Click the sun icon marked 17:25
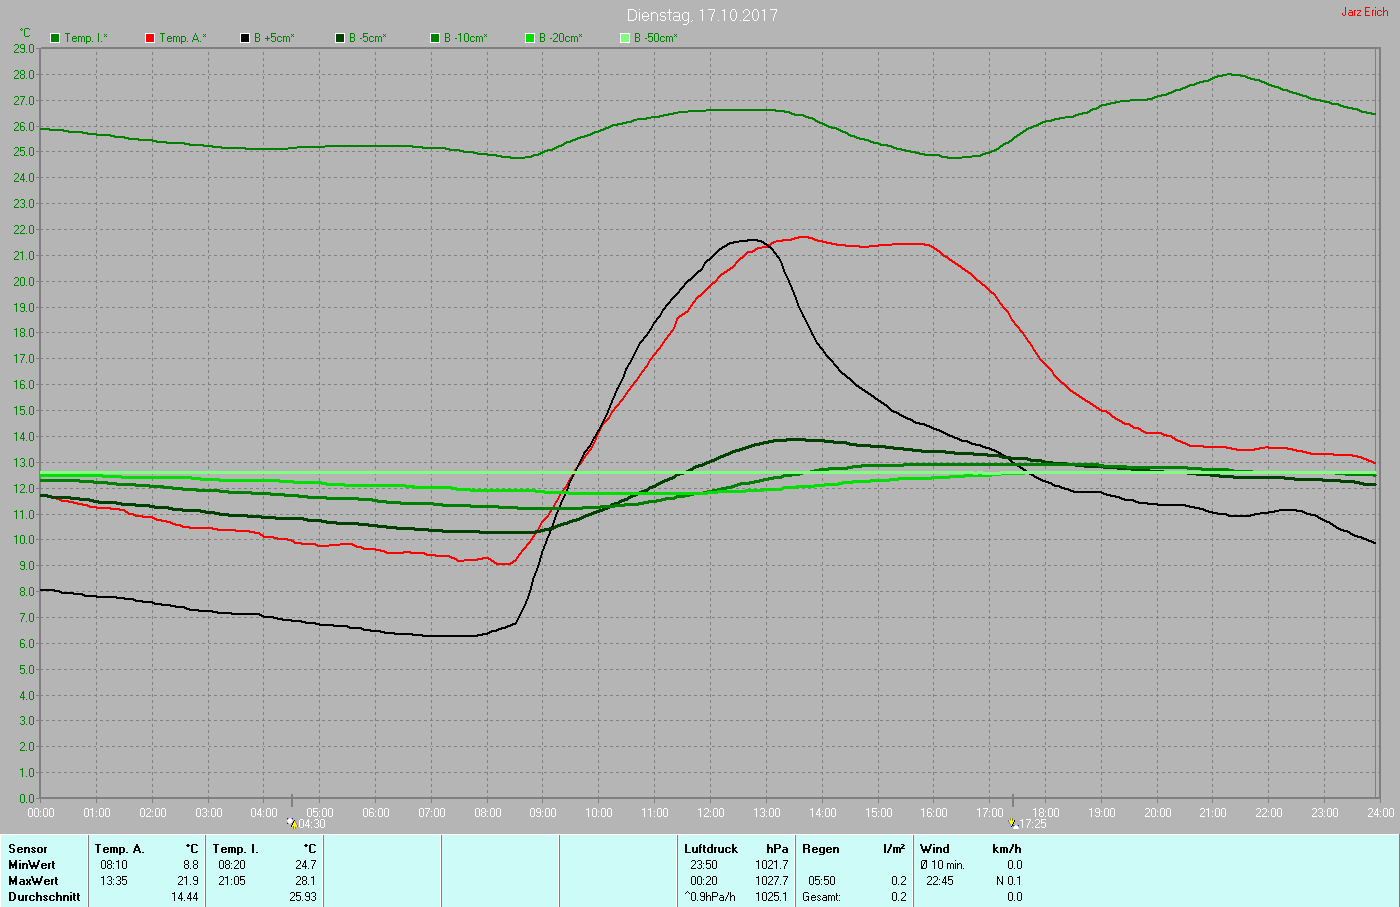 pos(1014,823)
